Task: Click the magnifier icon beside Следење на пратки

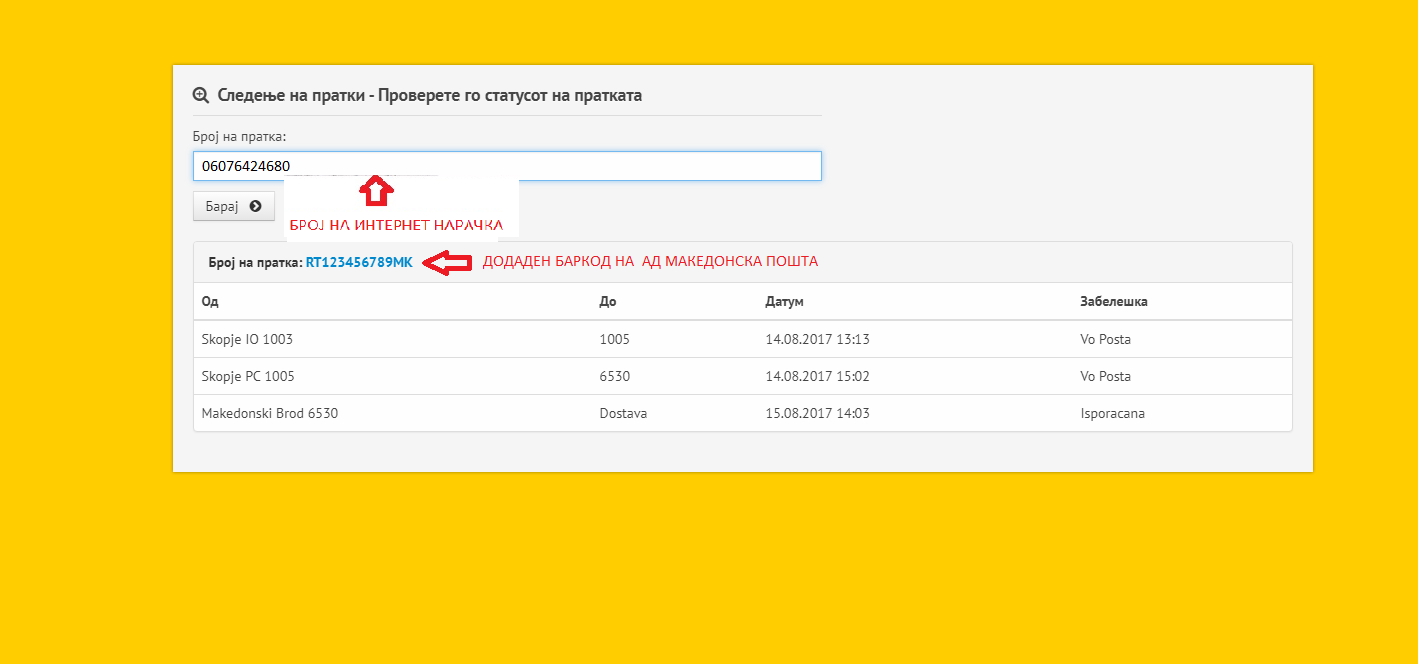Action: (x=201, y=95)
